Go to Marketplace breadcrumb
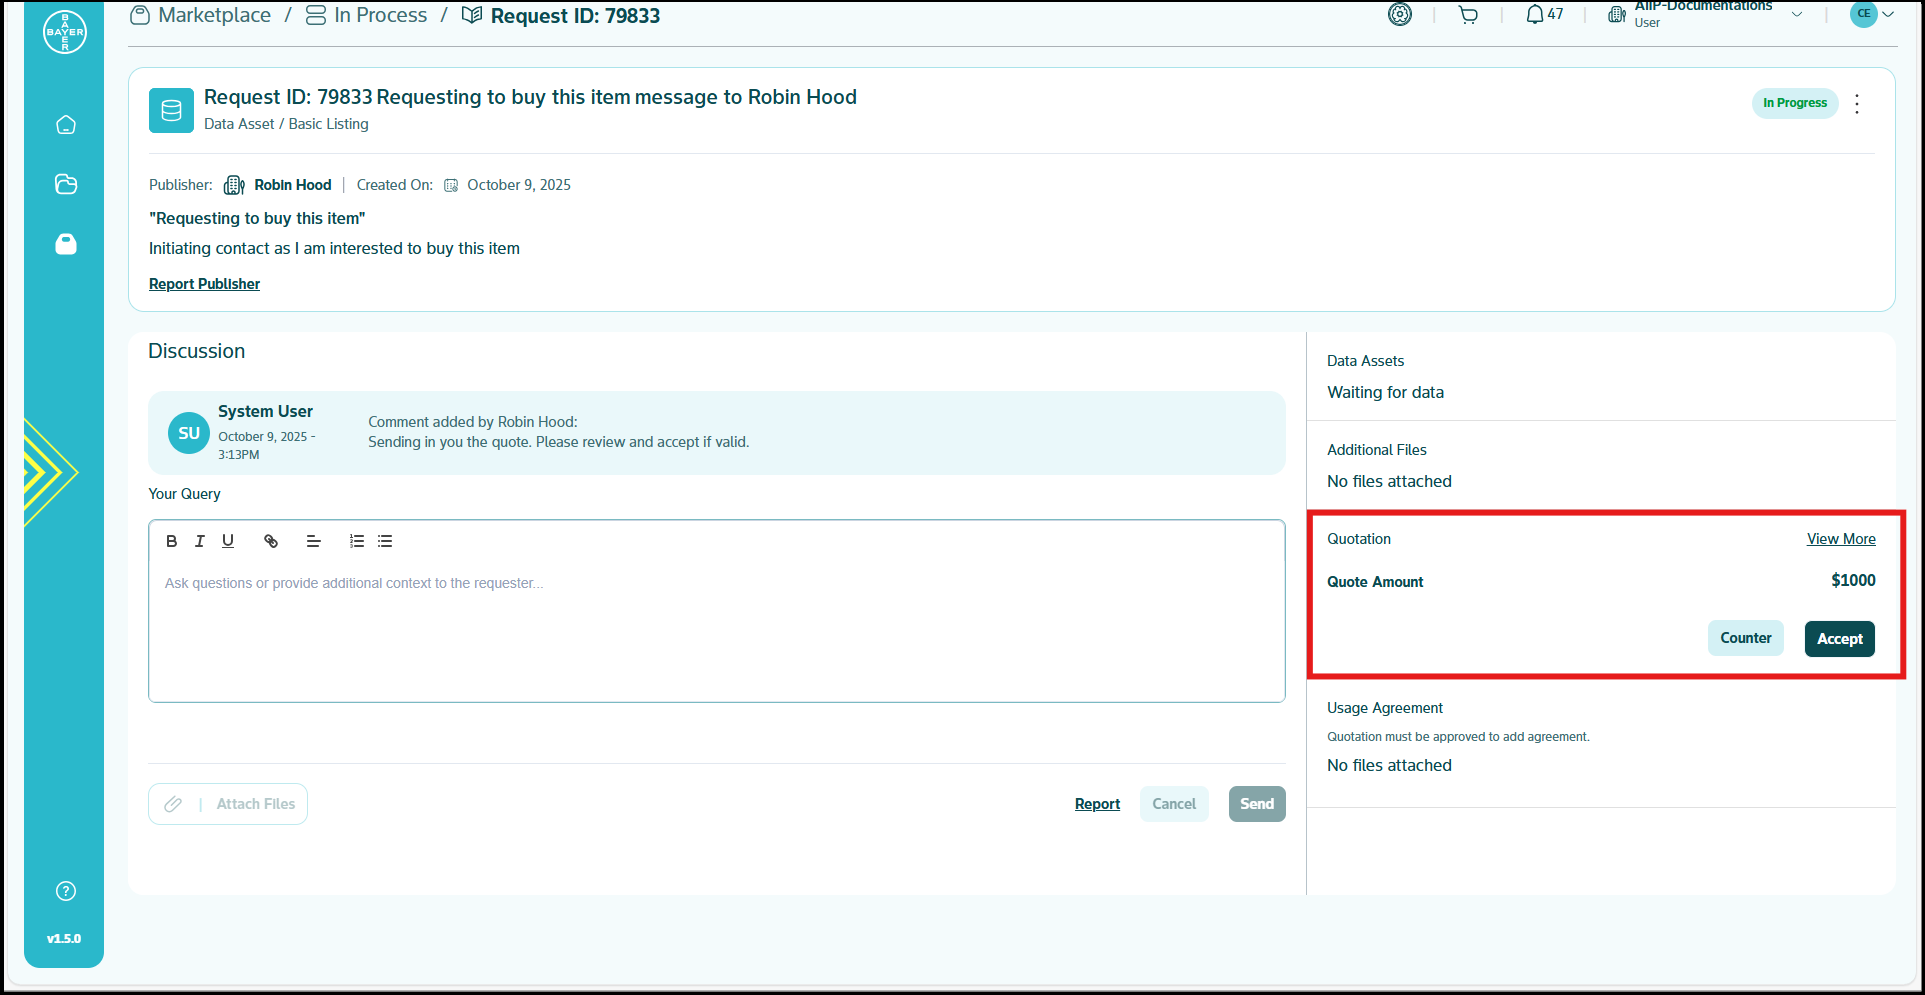 [x=214, y=16]
